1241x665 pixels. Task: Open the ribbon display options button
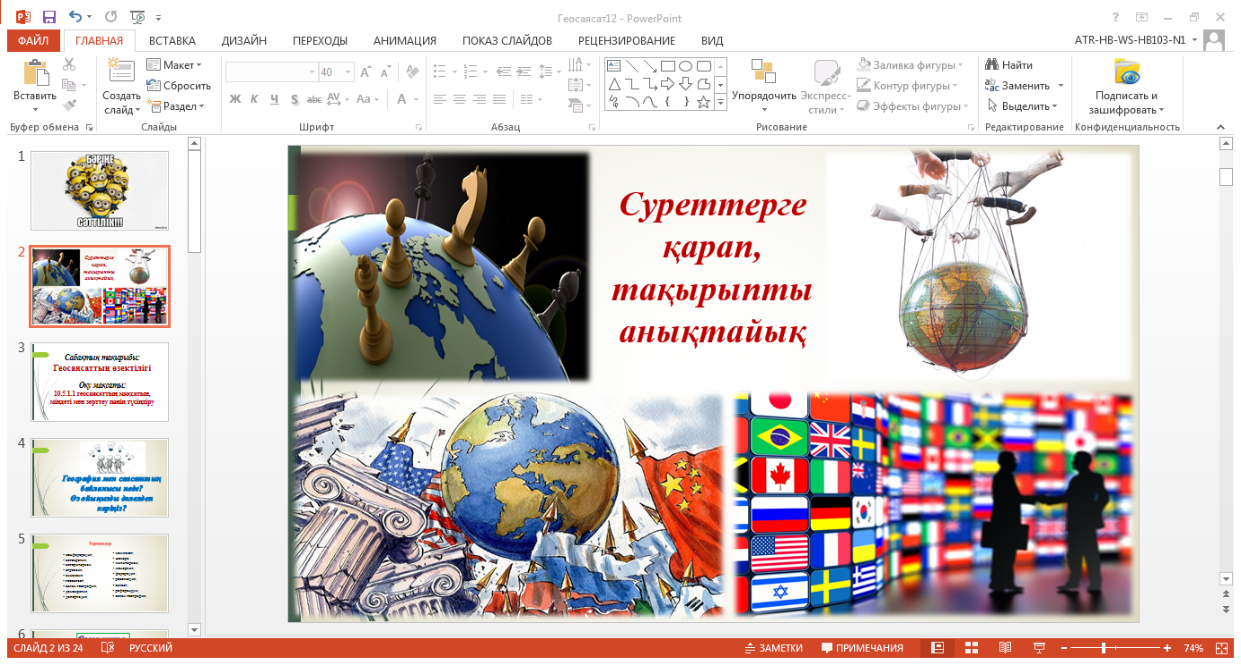[x=1142, y=17]
